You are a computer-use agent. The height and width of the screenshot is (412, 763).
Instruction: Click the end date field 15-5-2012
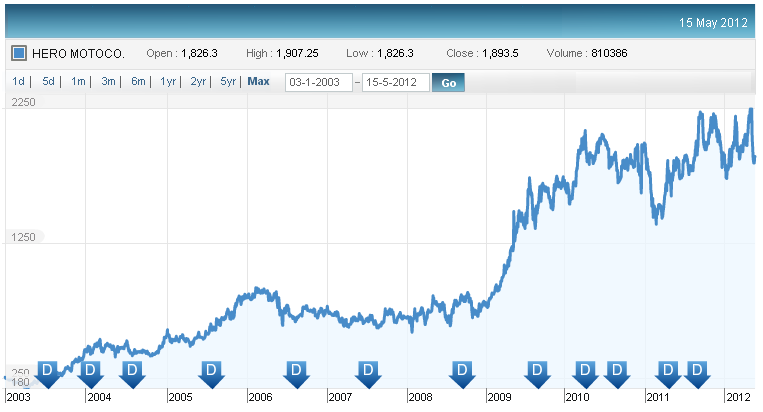(395, 83)
